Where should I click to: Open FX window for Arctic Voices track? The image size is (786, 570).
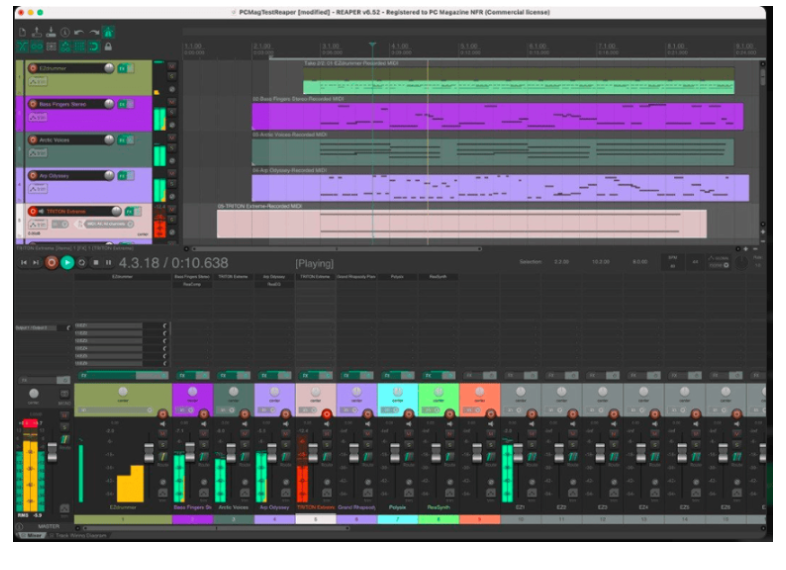pos(122,140)
